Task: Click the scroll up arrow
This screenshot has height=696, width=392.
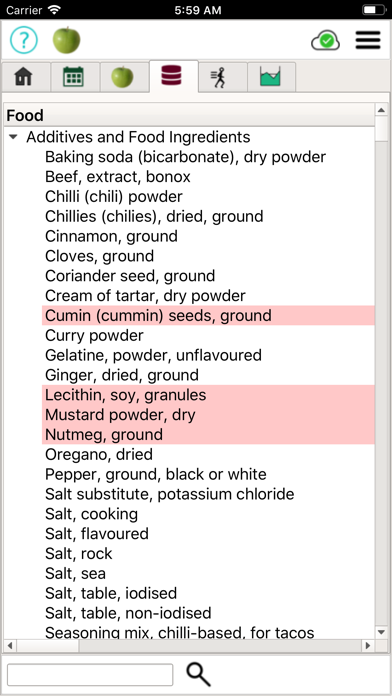Action: tap(381, 110)
